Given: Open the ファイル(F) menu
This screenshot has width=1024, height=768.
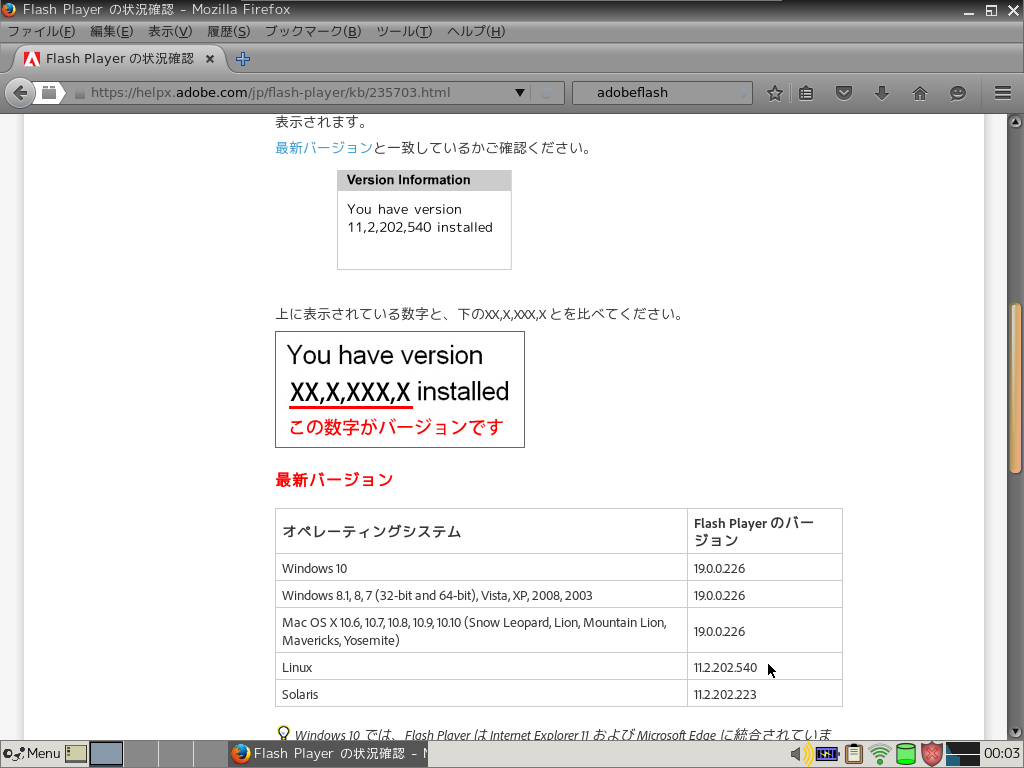Looking at the screenshot, I should tap(41, 31).
